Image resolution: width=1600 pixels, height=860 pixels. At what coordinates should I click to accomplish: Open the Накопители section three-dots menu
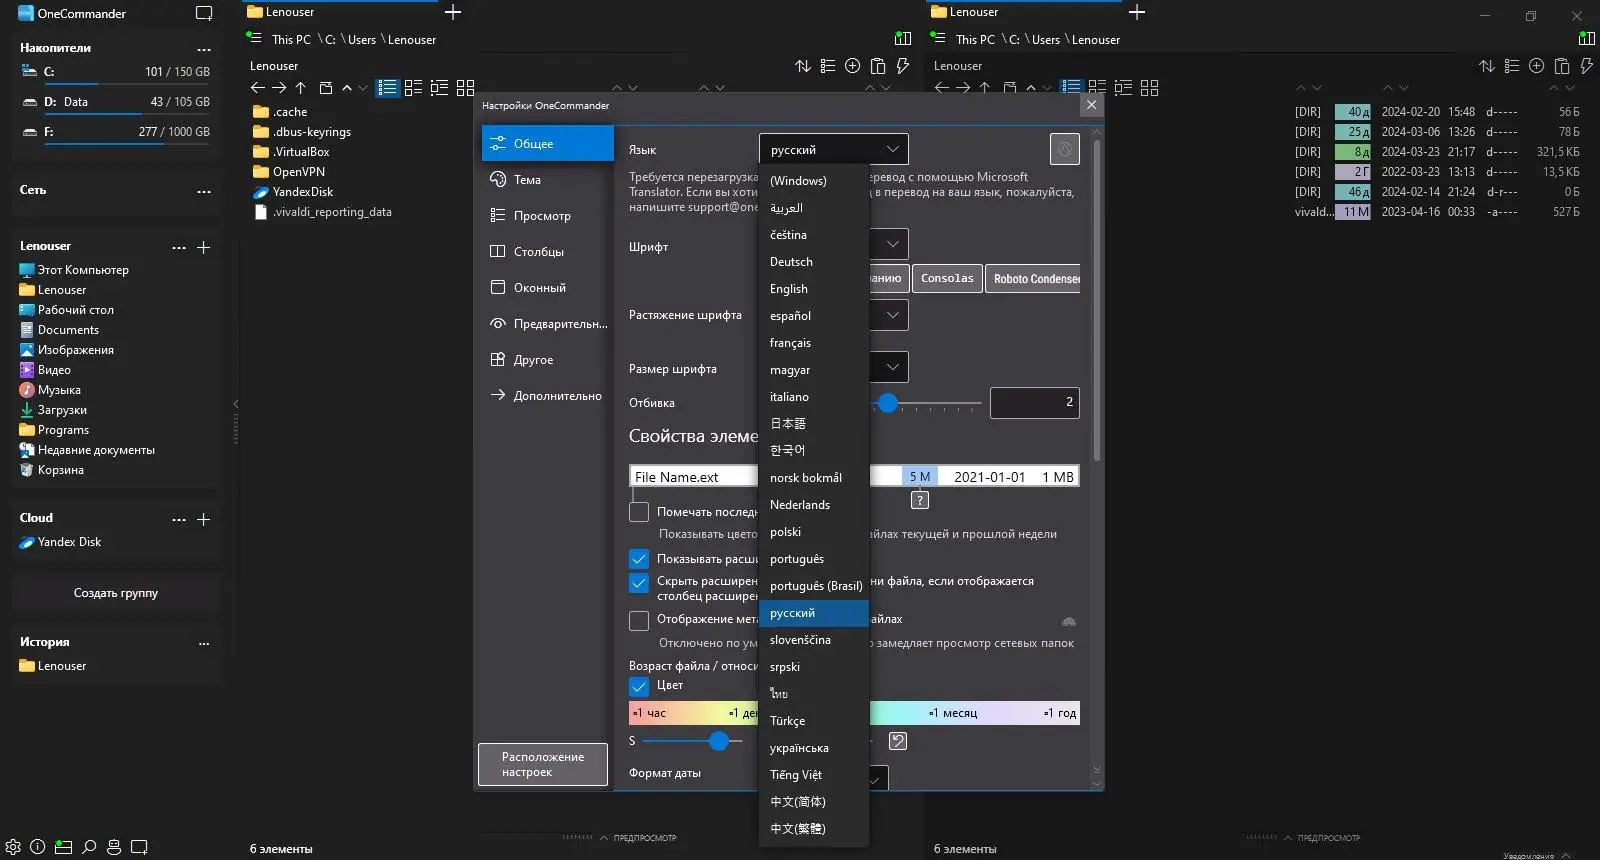pyautogui.click(x=204, y=49)
